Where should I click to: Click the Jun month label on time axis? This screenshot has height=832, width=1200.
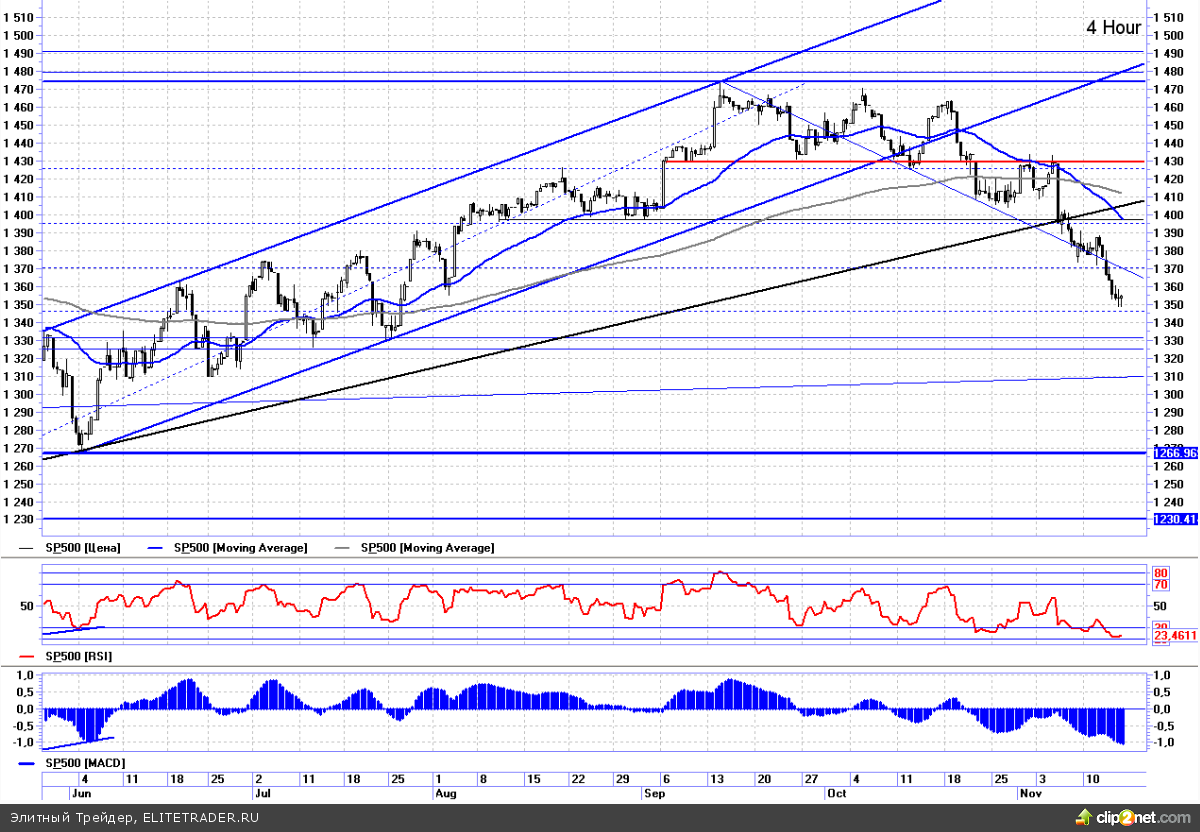pyautogui.click(x=81, y=793)
